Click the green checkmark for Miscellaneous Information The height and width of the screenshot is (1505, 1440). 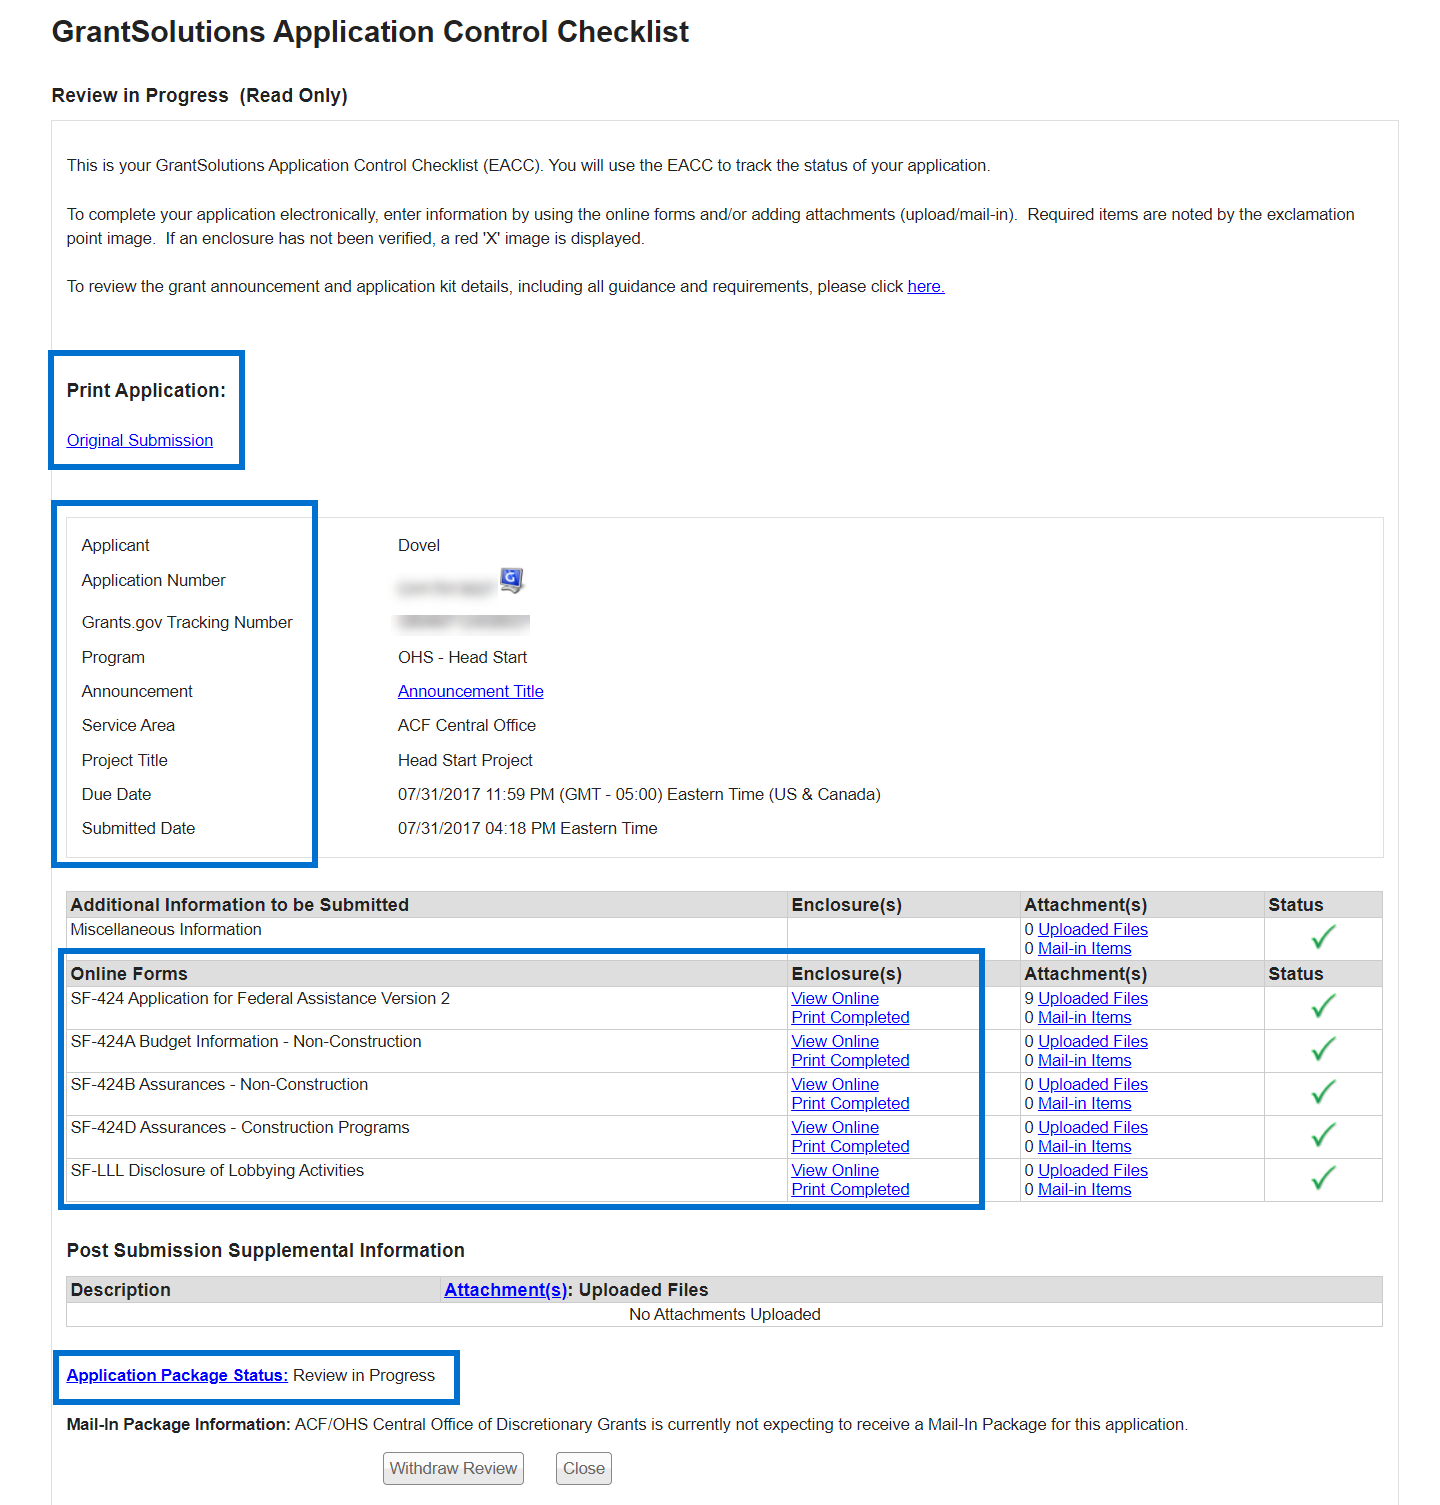[x=1323, y=938]
